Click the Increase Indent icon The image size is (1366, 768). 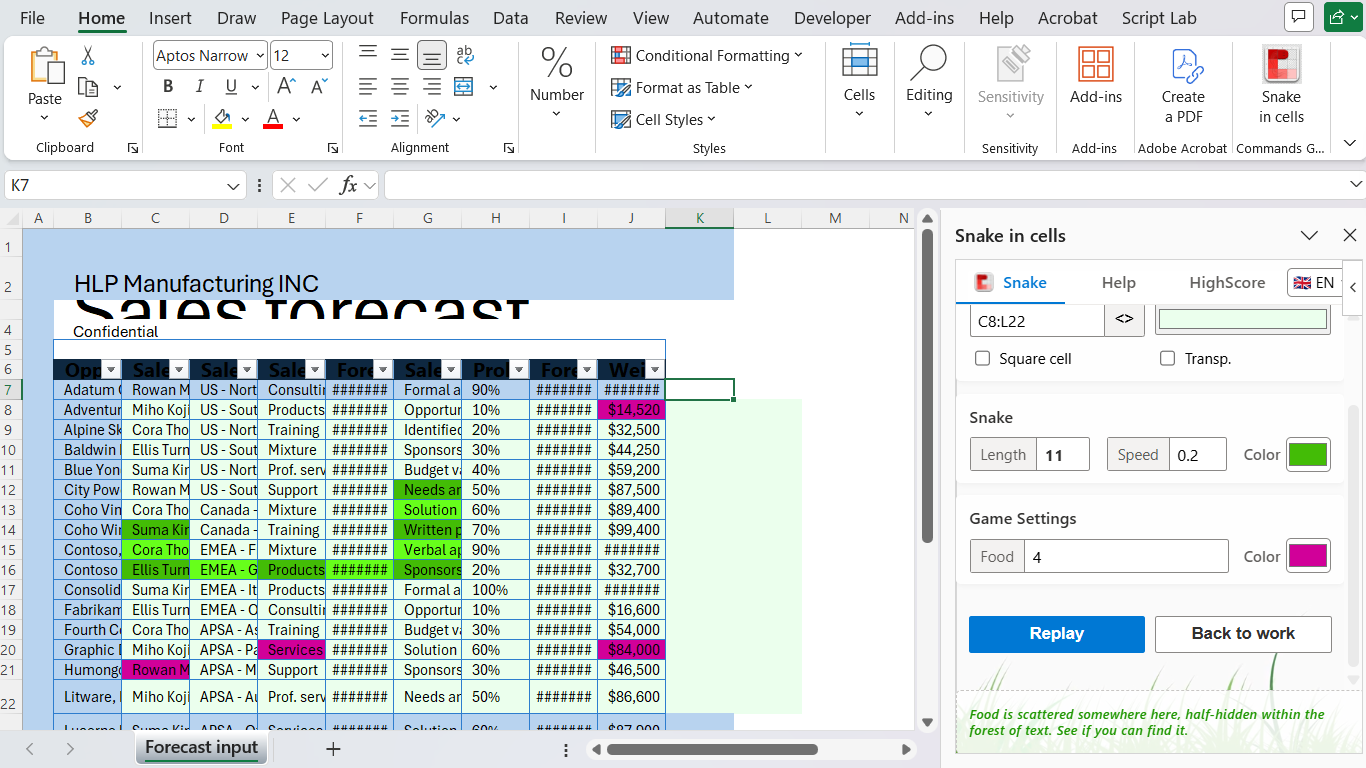tap(400, 118)
